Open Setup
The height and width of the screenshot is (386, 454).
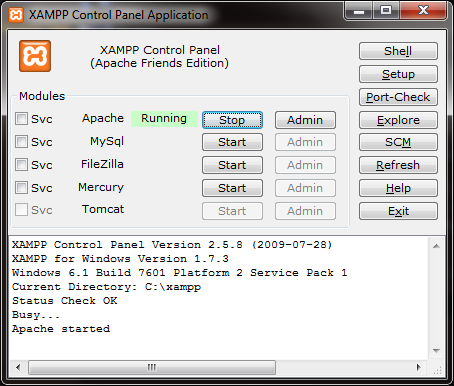(398, 74)
